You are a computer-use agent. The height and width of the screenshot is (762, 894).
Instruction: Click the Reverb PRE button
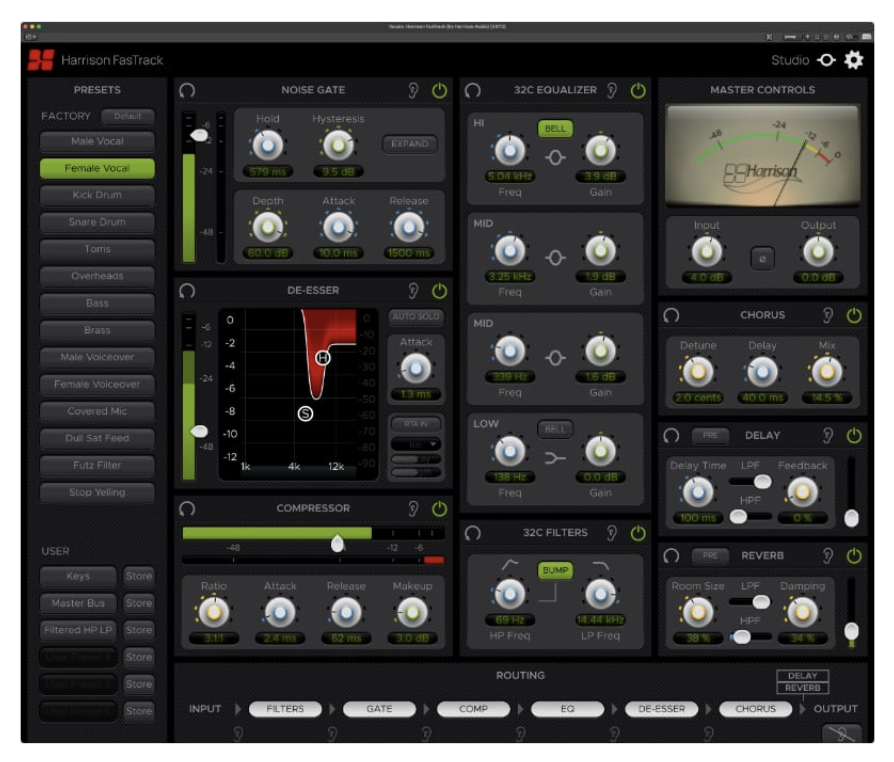(x=710, y=556)
